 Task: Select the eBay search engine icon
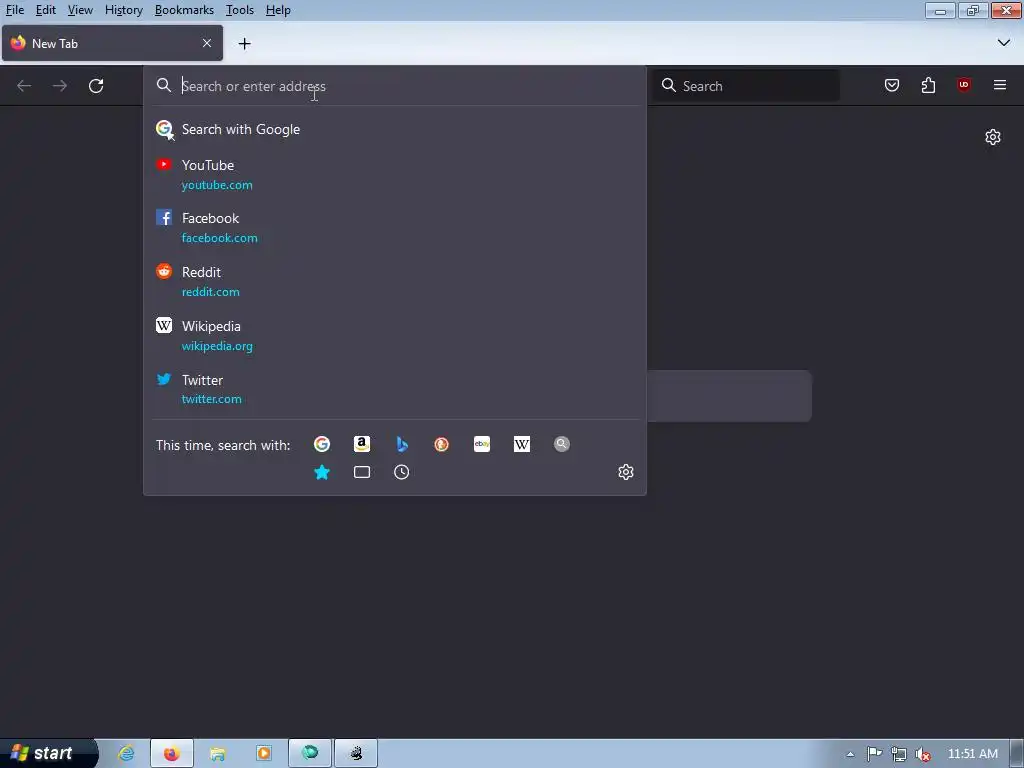pos(482,444)
